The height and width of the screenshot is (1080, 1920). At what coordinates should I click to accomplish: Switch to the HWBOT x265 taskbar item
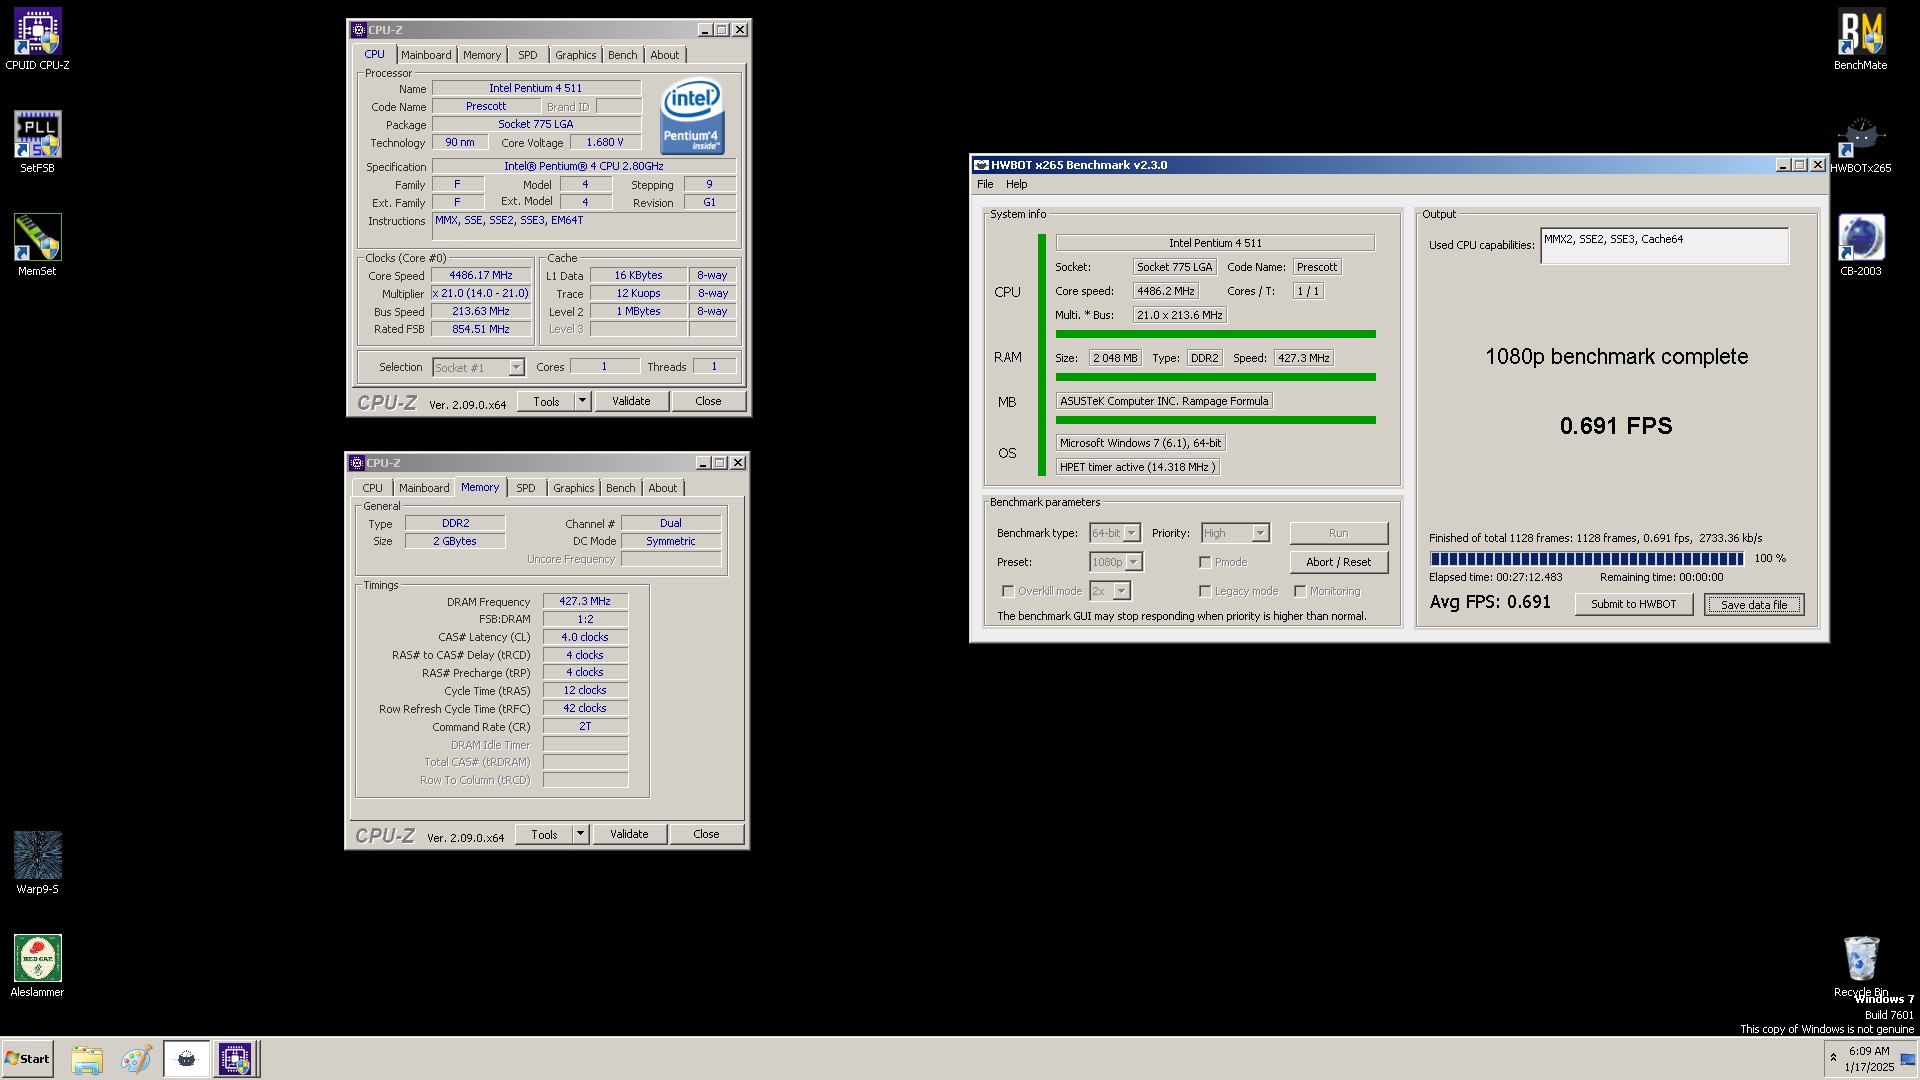[x=186, y=1059]
